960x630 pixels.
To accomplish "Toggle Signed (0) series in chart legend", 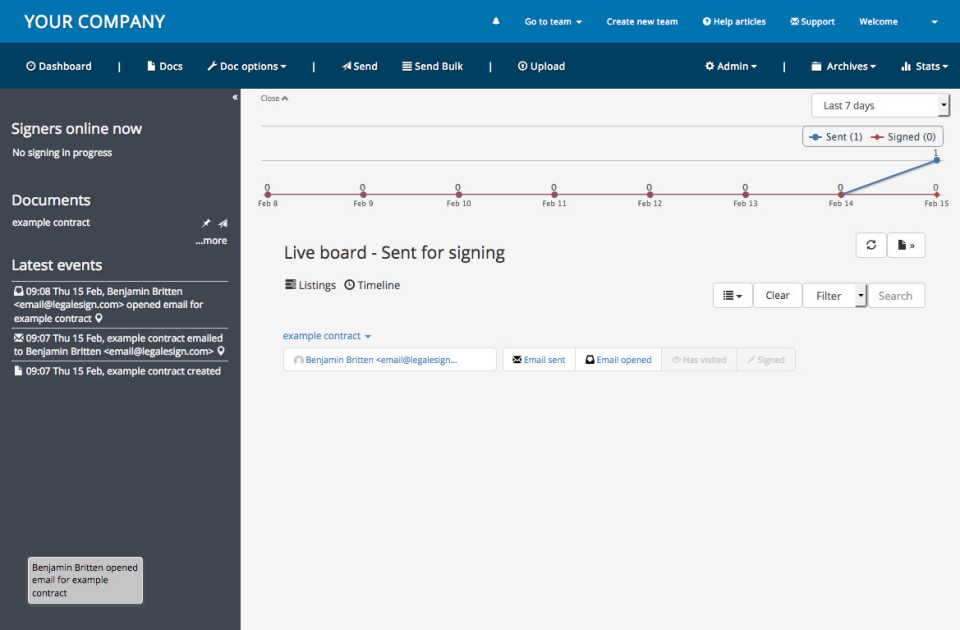I will (904, 137).
